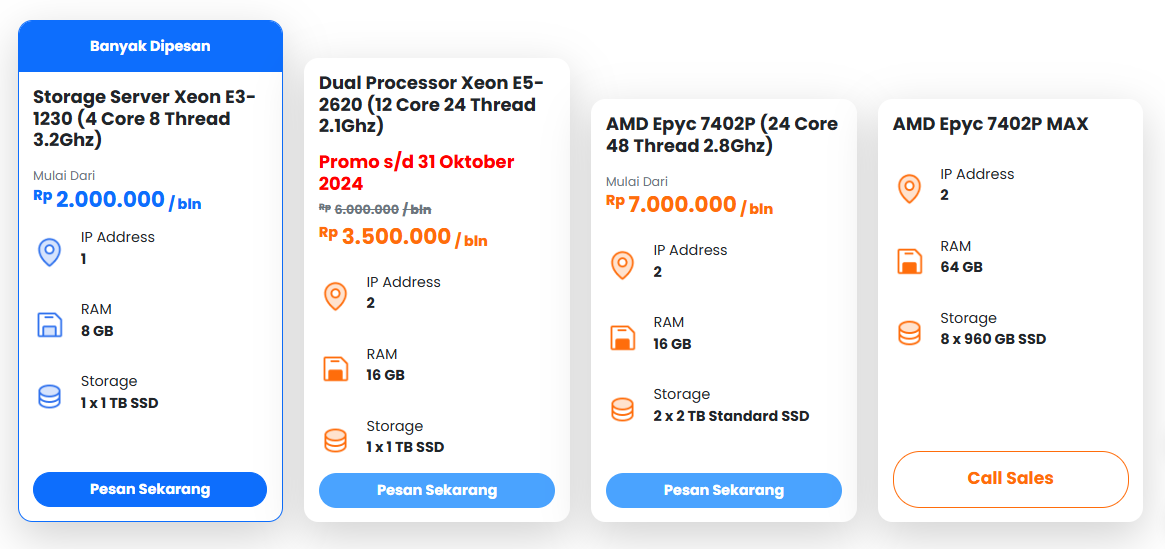Click RAM icon in Epyc 7402P MAX card
The height and width of the screenshot is (549, 1165).
909,261
